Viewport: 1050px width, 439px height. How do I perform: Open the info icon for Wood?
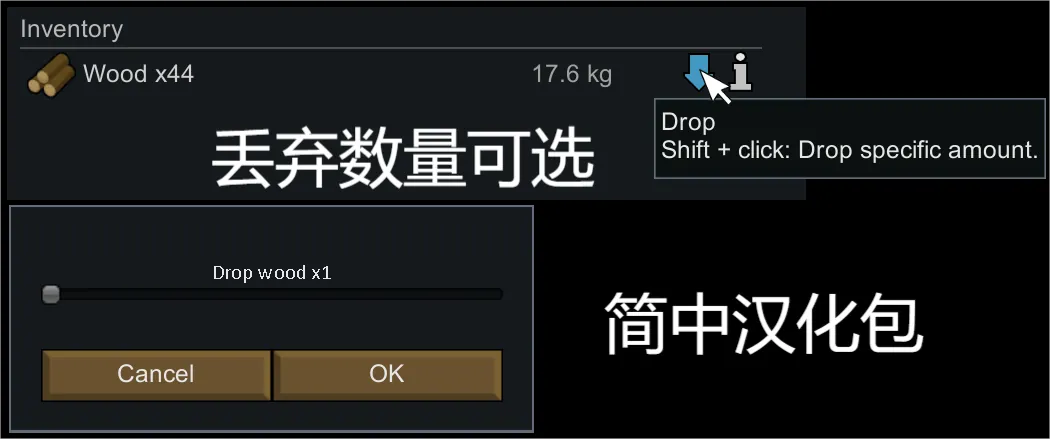(741, 72)
